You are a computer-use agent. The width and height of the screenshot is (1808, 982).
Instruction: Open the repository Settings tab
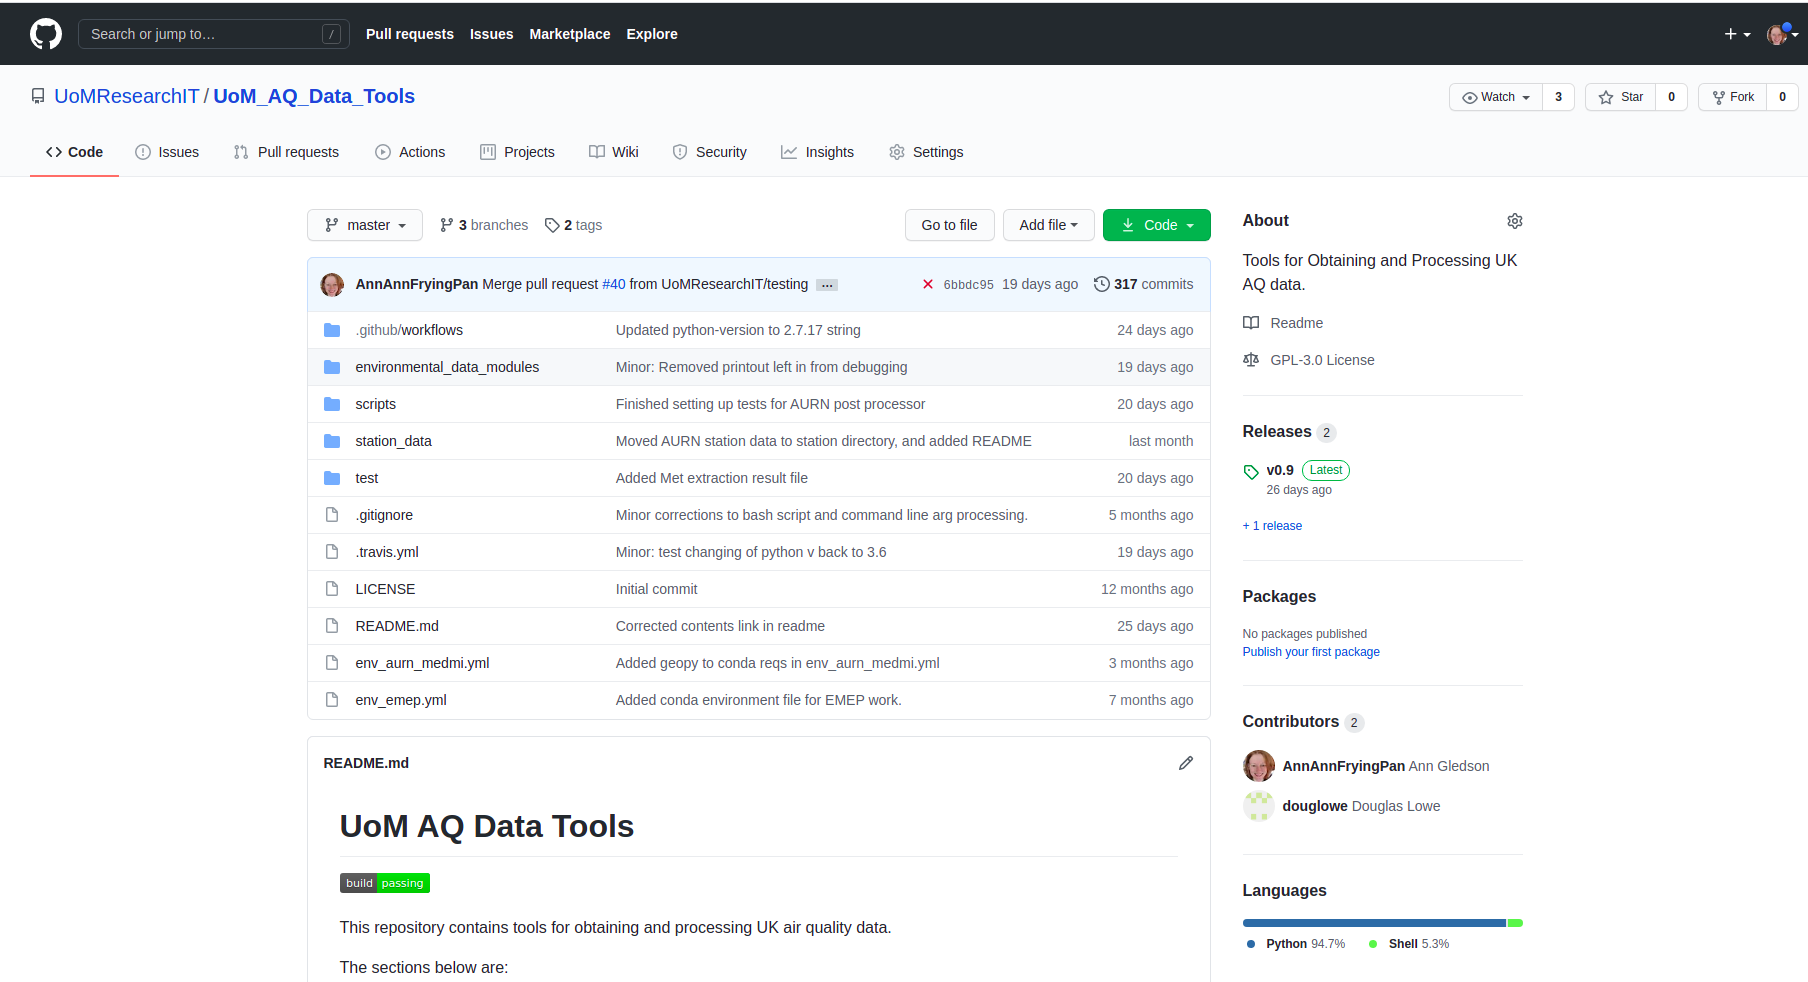(926, 152)
